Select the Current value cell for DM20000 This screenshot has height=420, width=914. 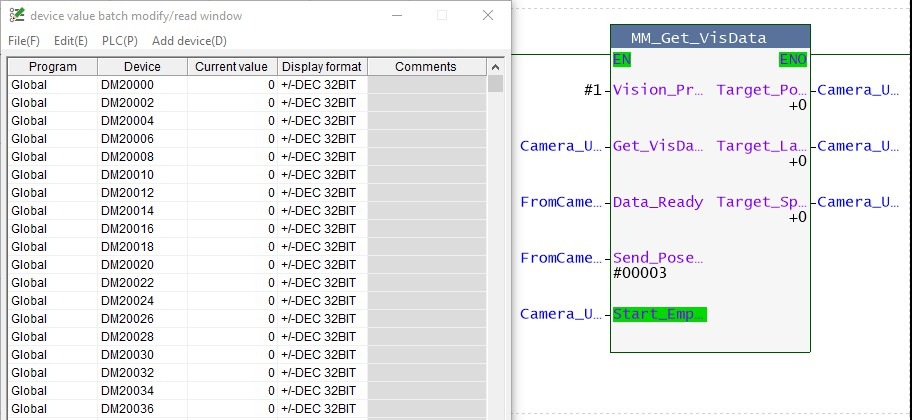pos(232,85)
